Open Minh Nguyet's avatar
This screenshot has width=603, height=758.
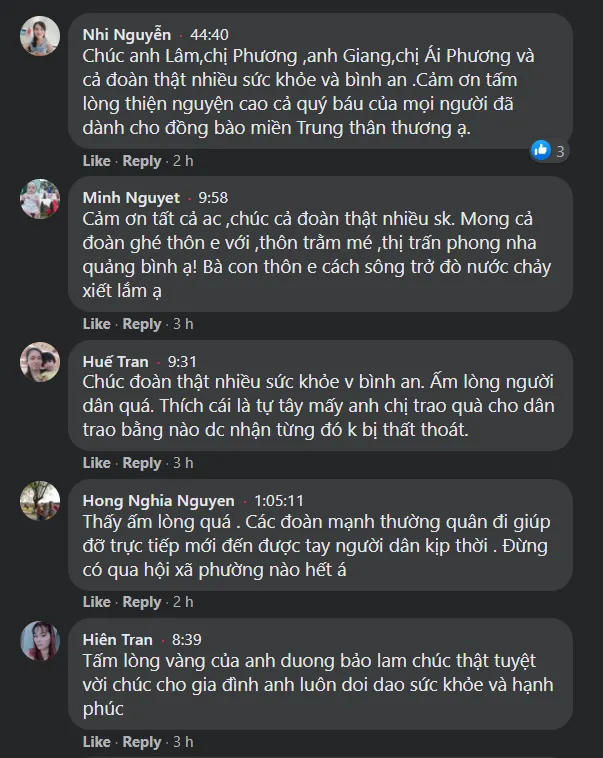point(41,199)
